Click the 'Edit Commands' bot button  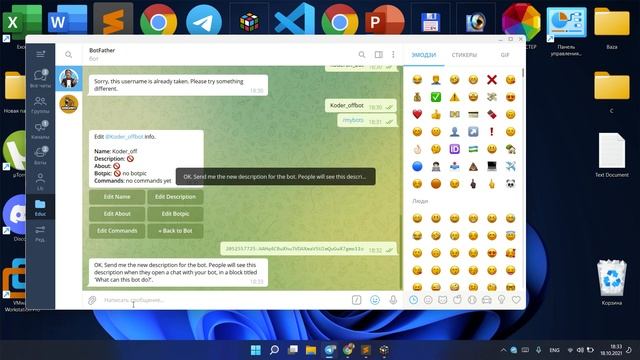coord(117,231)
